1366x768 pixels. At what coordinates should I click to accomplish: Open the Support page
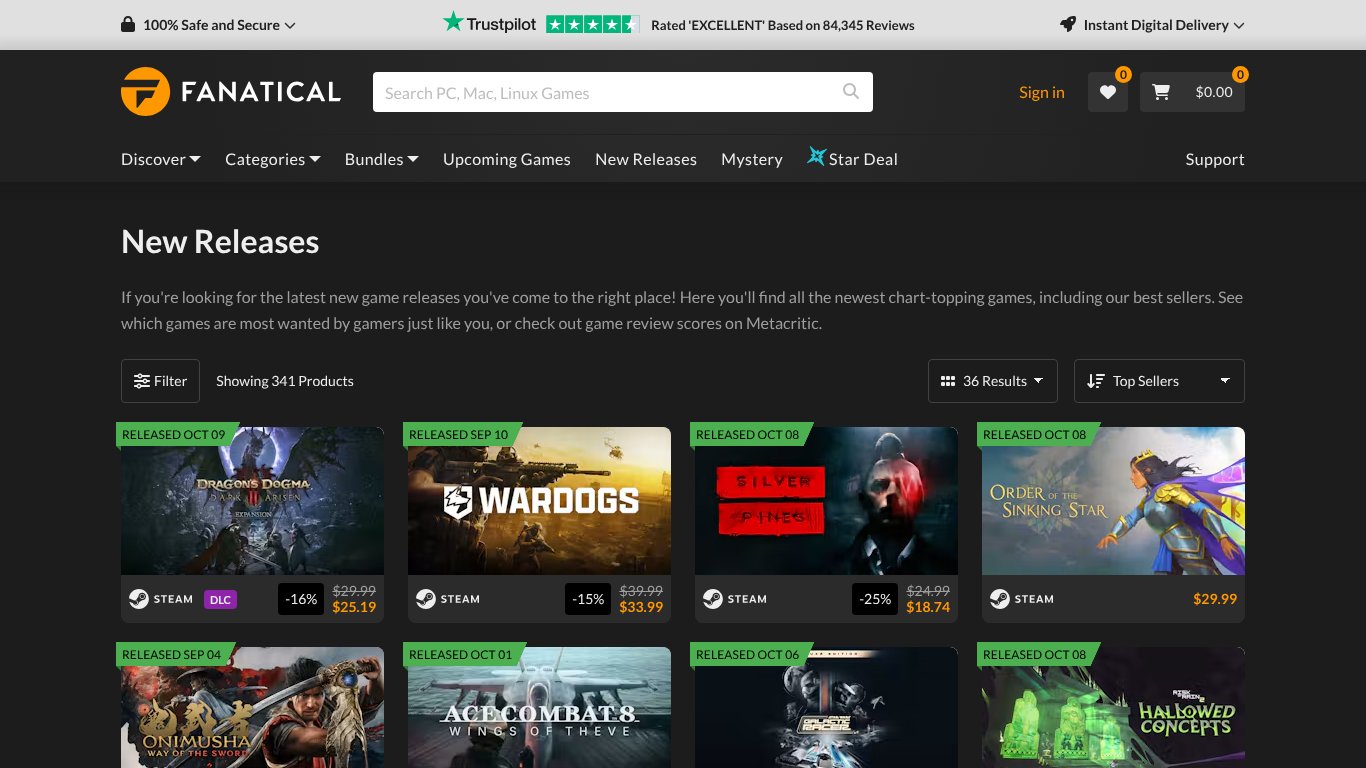(x=1215, y=159)
